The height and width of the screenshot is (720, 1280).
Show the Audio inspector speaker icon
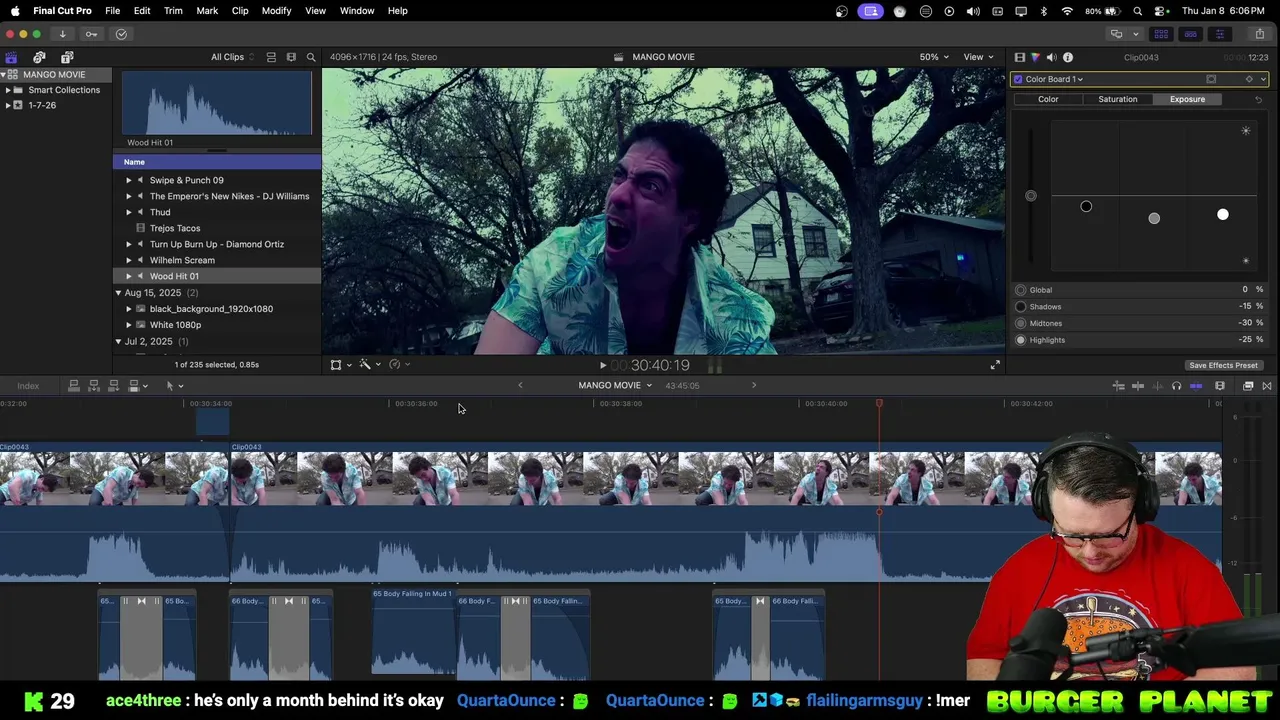(x=1051, y=57)
